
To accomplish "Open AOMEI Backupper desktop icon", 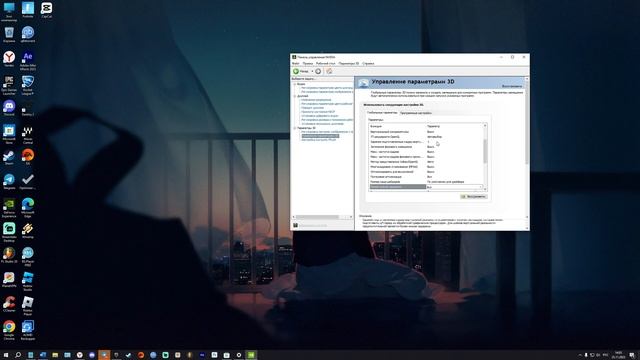I will pyautogui.click(x=28, y=330).
